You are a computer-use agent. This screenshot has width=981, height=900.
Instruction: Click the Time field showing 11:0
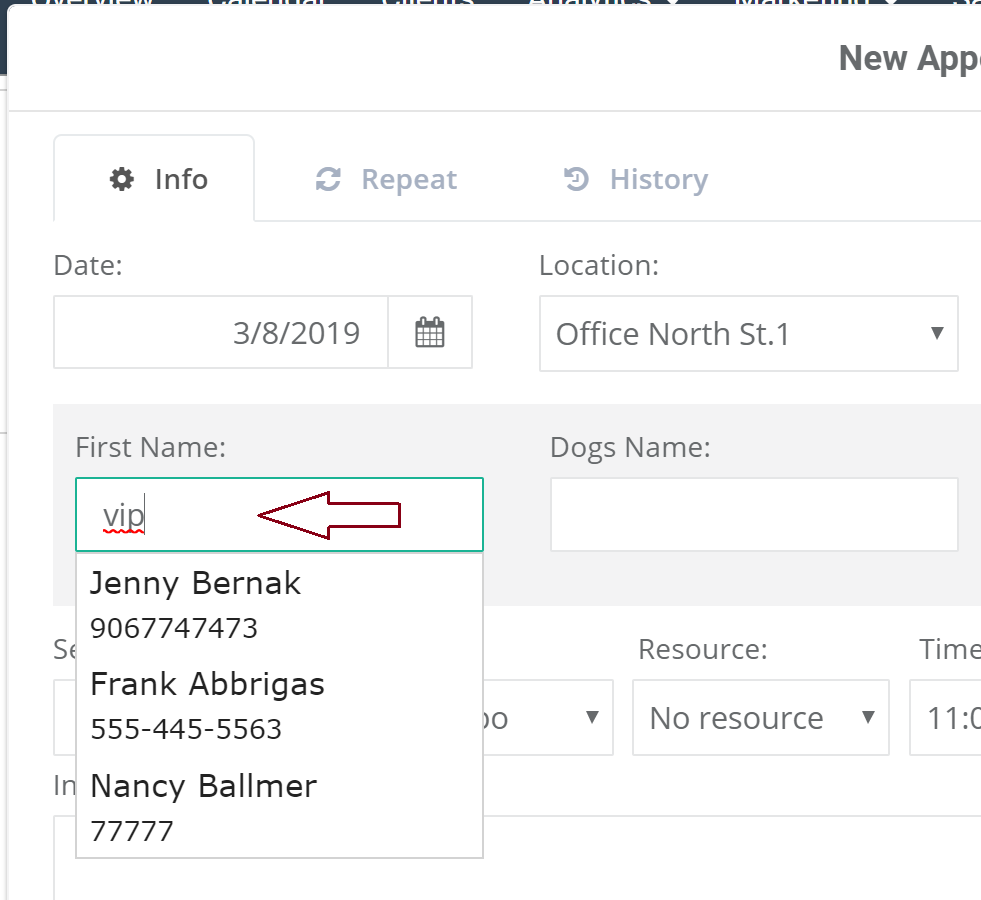[945, 717]
